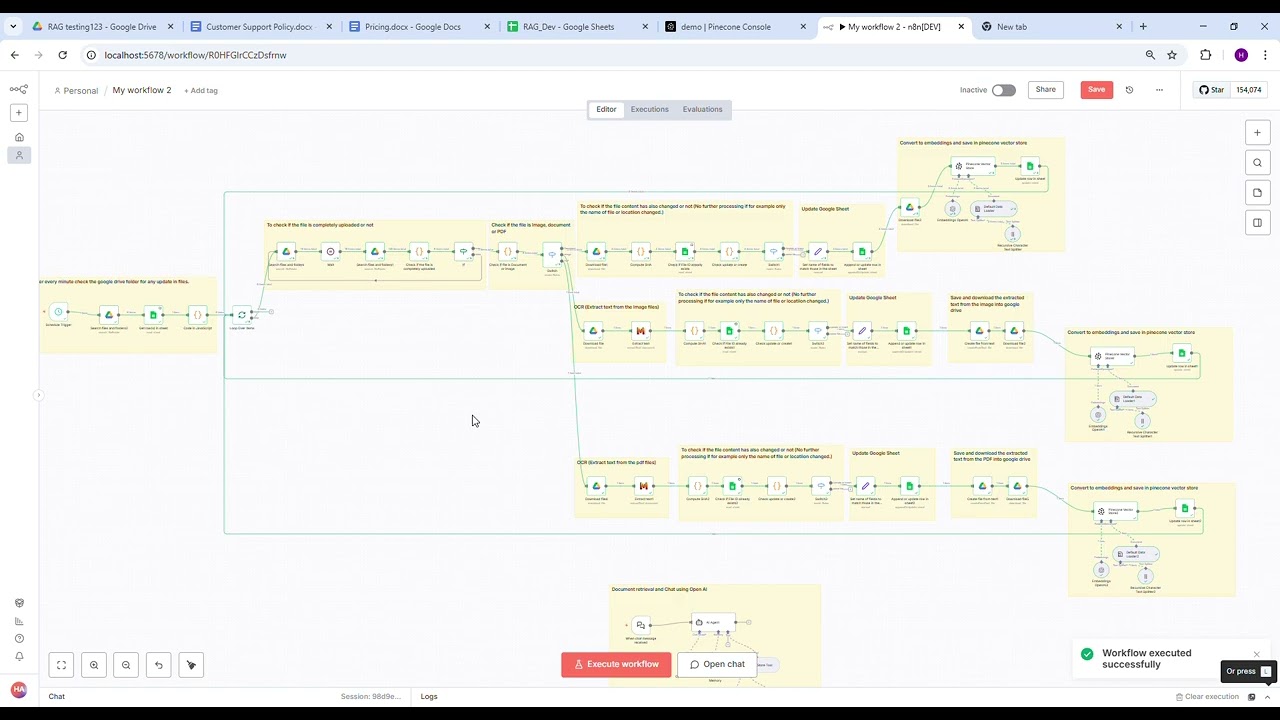
Task: Go to the Home overview icon
Action: coord(19,137)
